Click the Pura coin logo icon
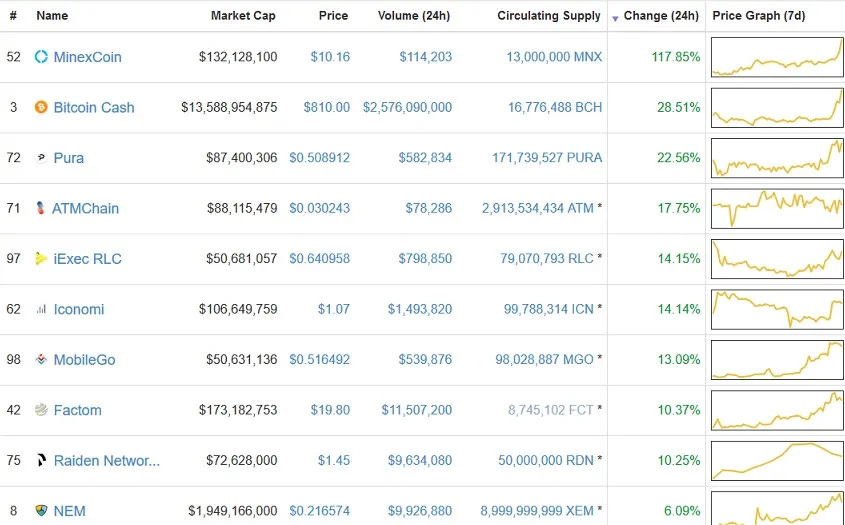The image size is (845, 525). (x=41, y=158)
